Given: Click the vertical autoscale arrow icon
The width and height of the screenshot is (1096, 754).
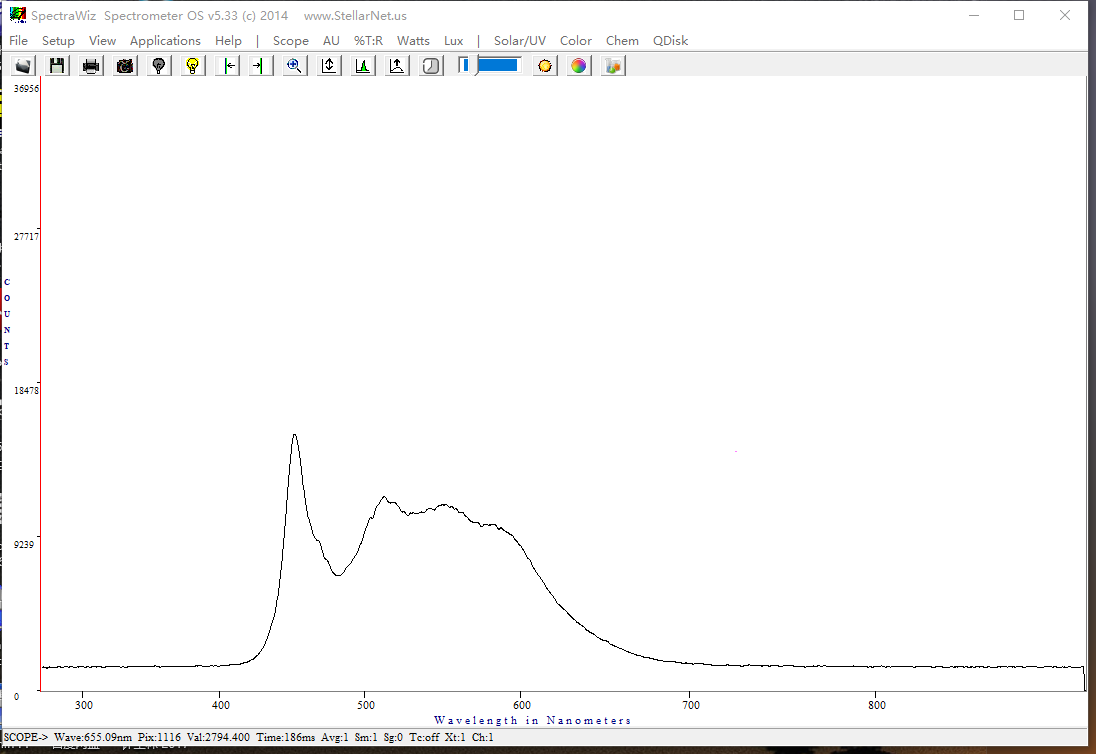Looking at the screenshot, I should pyautogui.click(x=329, y=66).
